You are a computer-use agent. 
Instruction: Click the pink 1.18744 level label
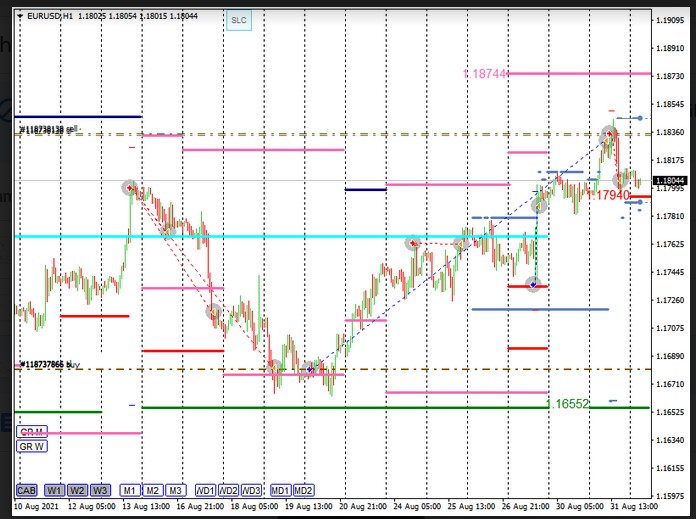[x=486, y=74]
